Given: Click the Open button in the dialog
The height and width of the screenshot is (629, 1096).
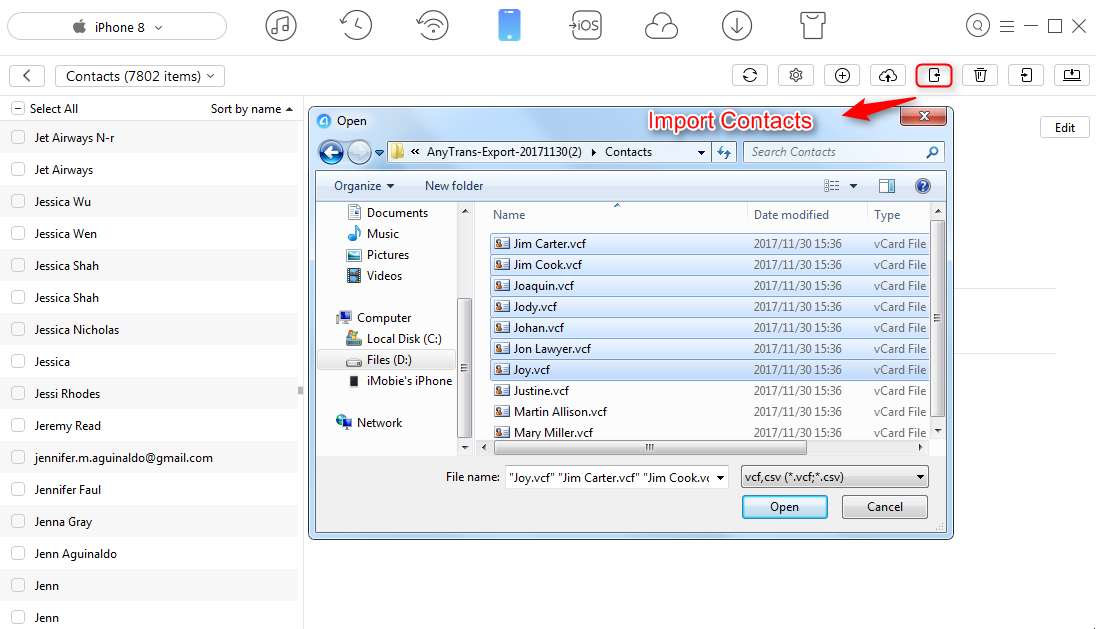Looking at the screenshot, I should 784,507.
